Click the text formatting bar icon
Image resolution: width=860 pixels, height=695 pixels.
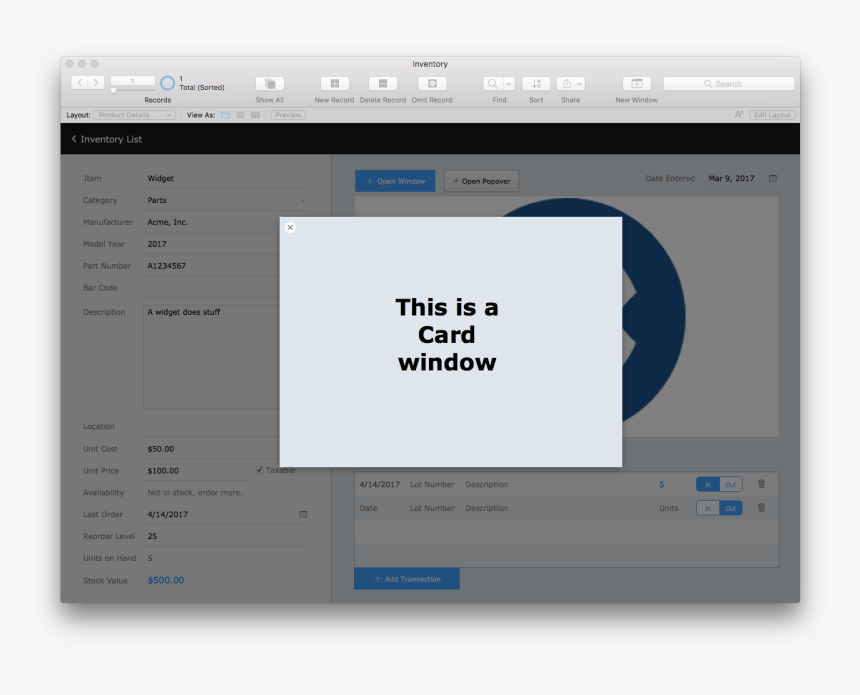pyautogui.click(x=739, y=115)
